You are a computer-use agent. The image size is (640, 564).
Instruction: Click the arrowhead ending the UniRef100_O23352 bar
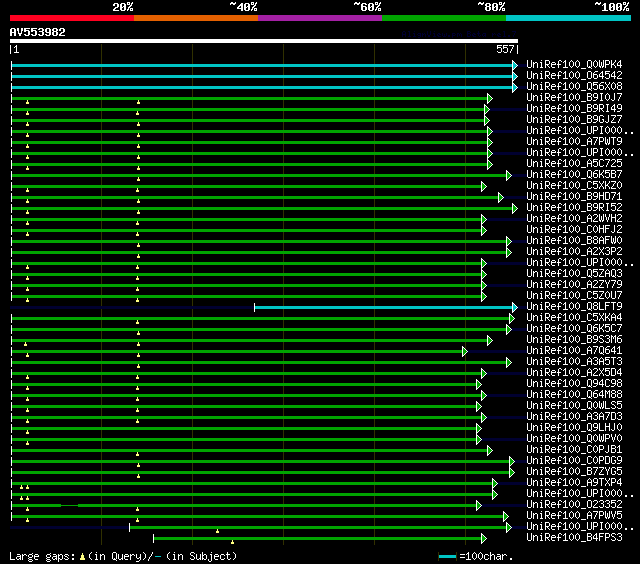(x=479, y=505)
